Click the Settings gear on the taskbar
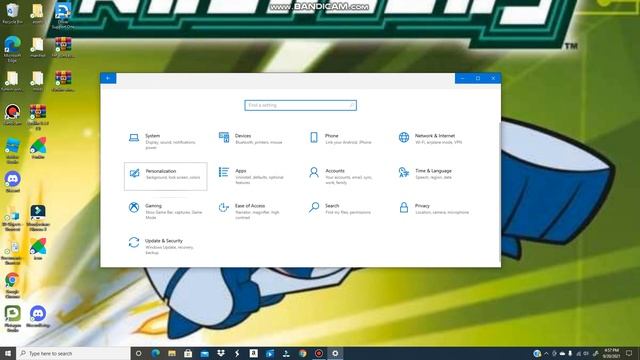Image resolution: width=640 pixels, height=360 pixels. [x=335, y=353]
